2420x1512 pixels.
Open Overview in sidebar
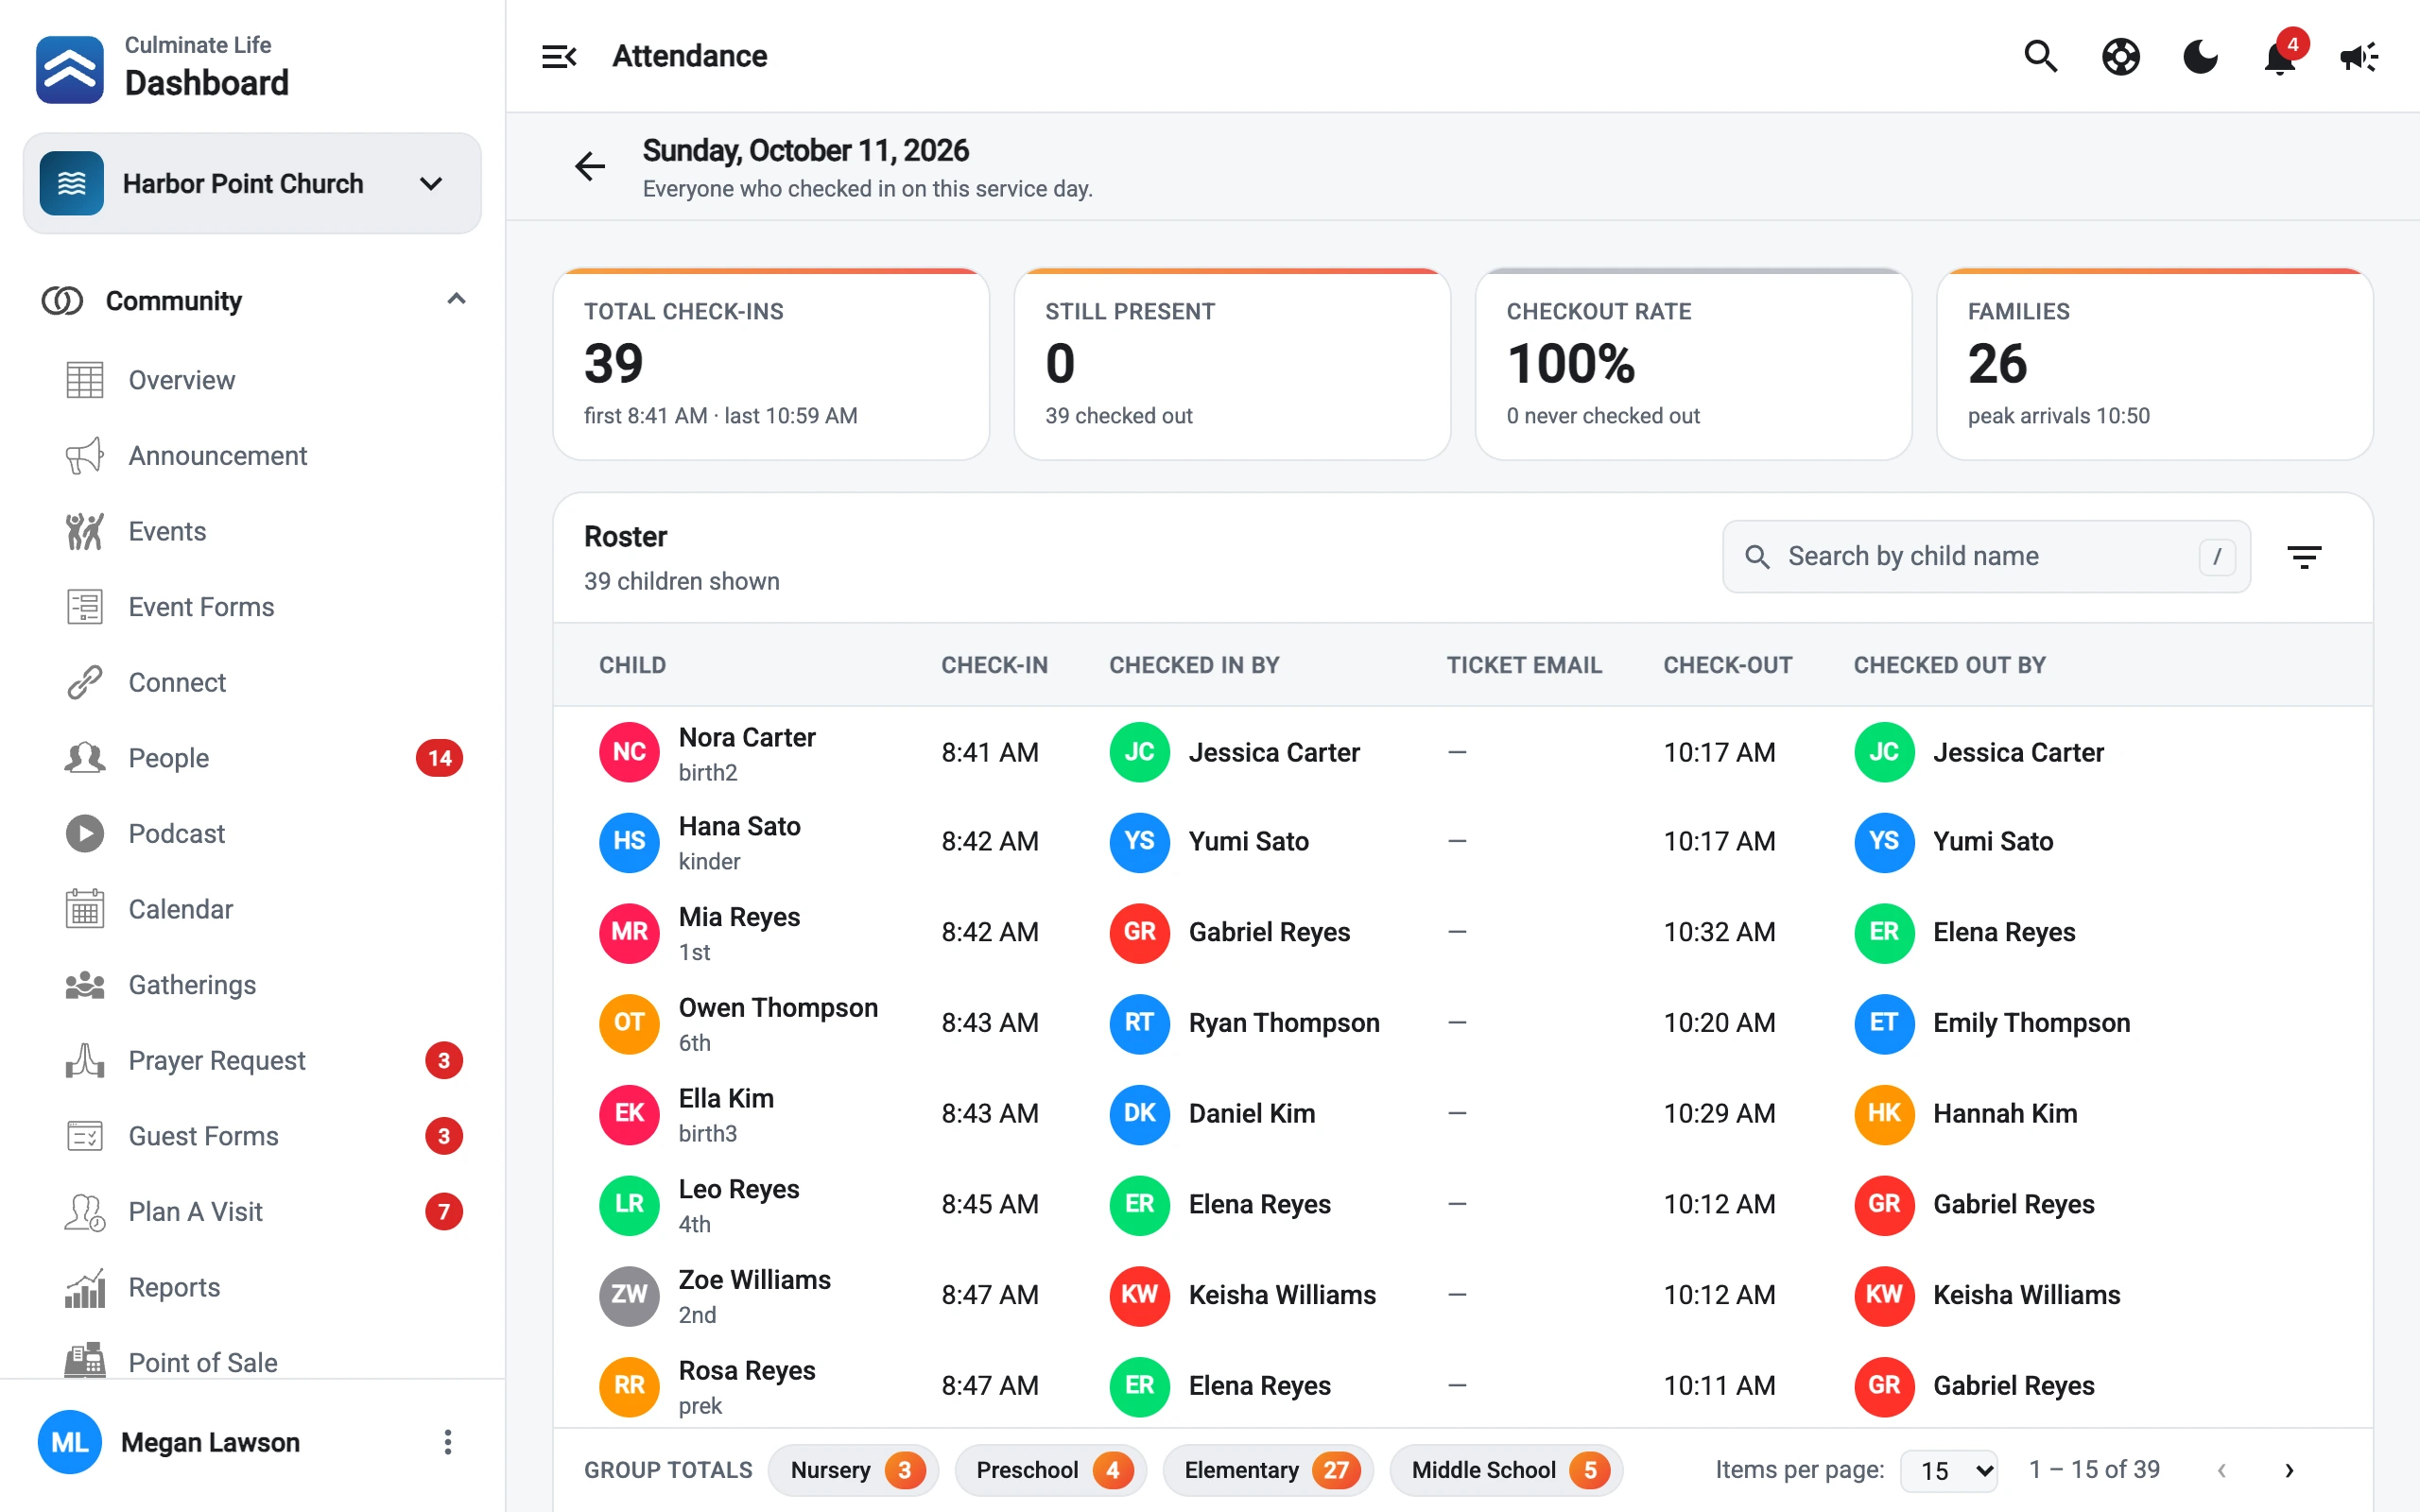[x=252, y=380]
